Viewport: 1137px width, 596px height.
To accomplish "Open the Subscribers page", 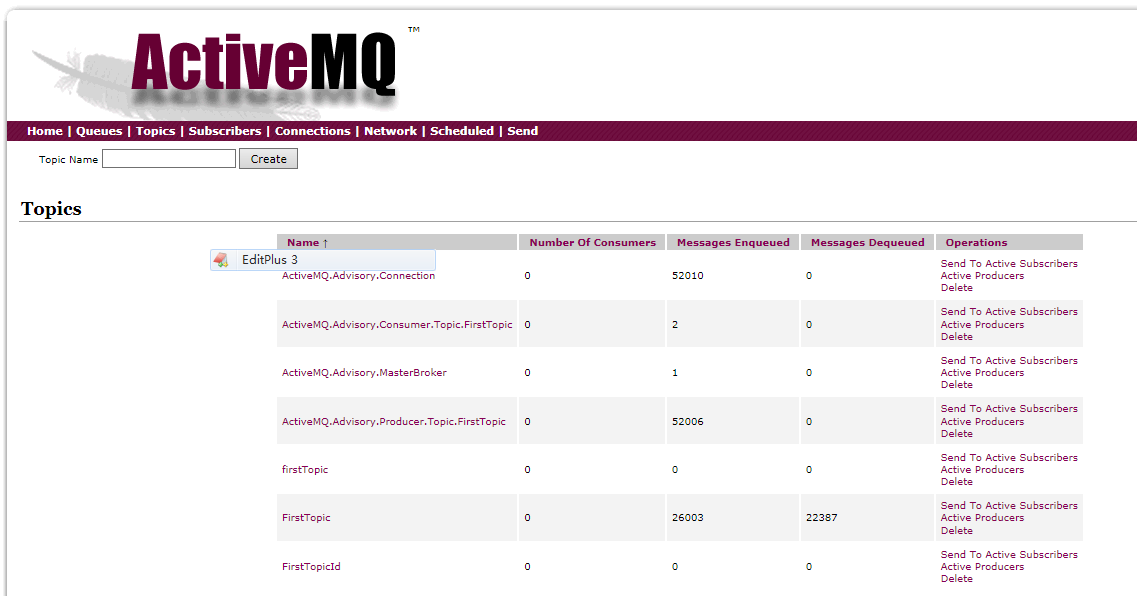I will 225,131.
